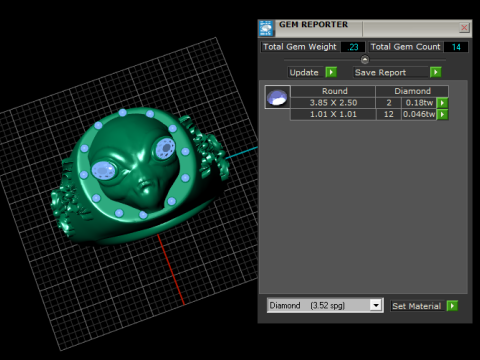Click green arrow next to Update

[x=331, y=72]
